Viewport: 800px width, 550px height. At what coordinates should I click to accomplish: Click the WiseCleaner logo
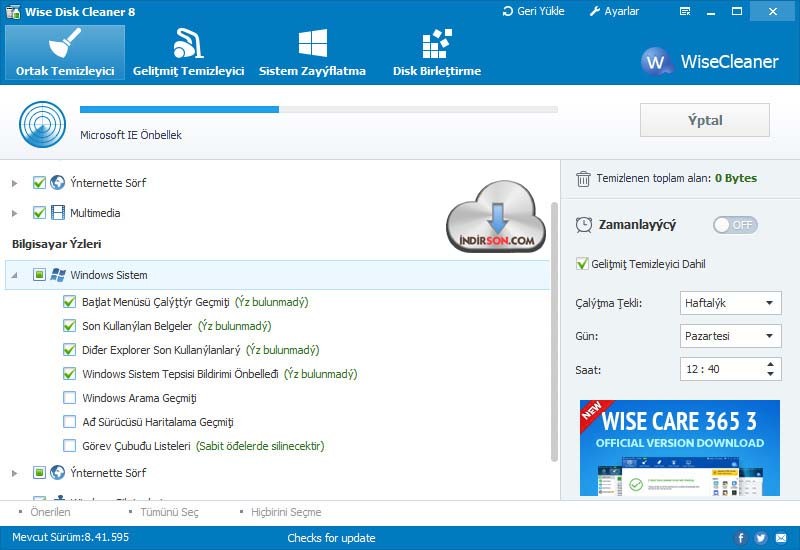coord(710,62)
